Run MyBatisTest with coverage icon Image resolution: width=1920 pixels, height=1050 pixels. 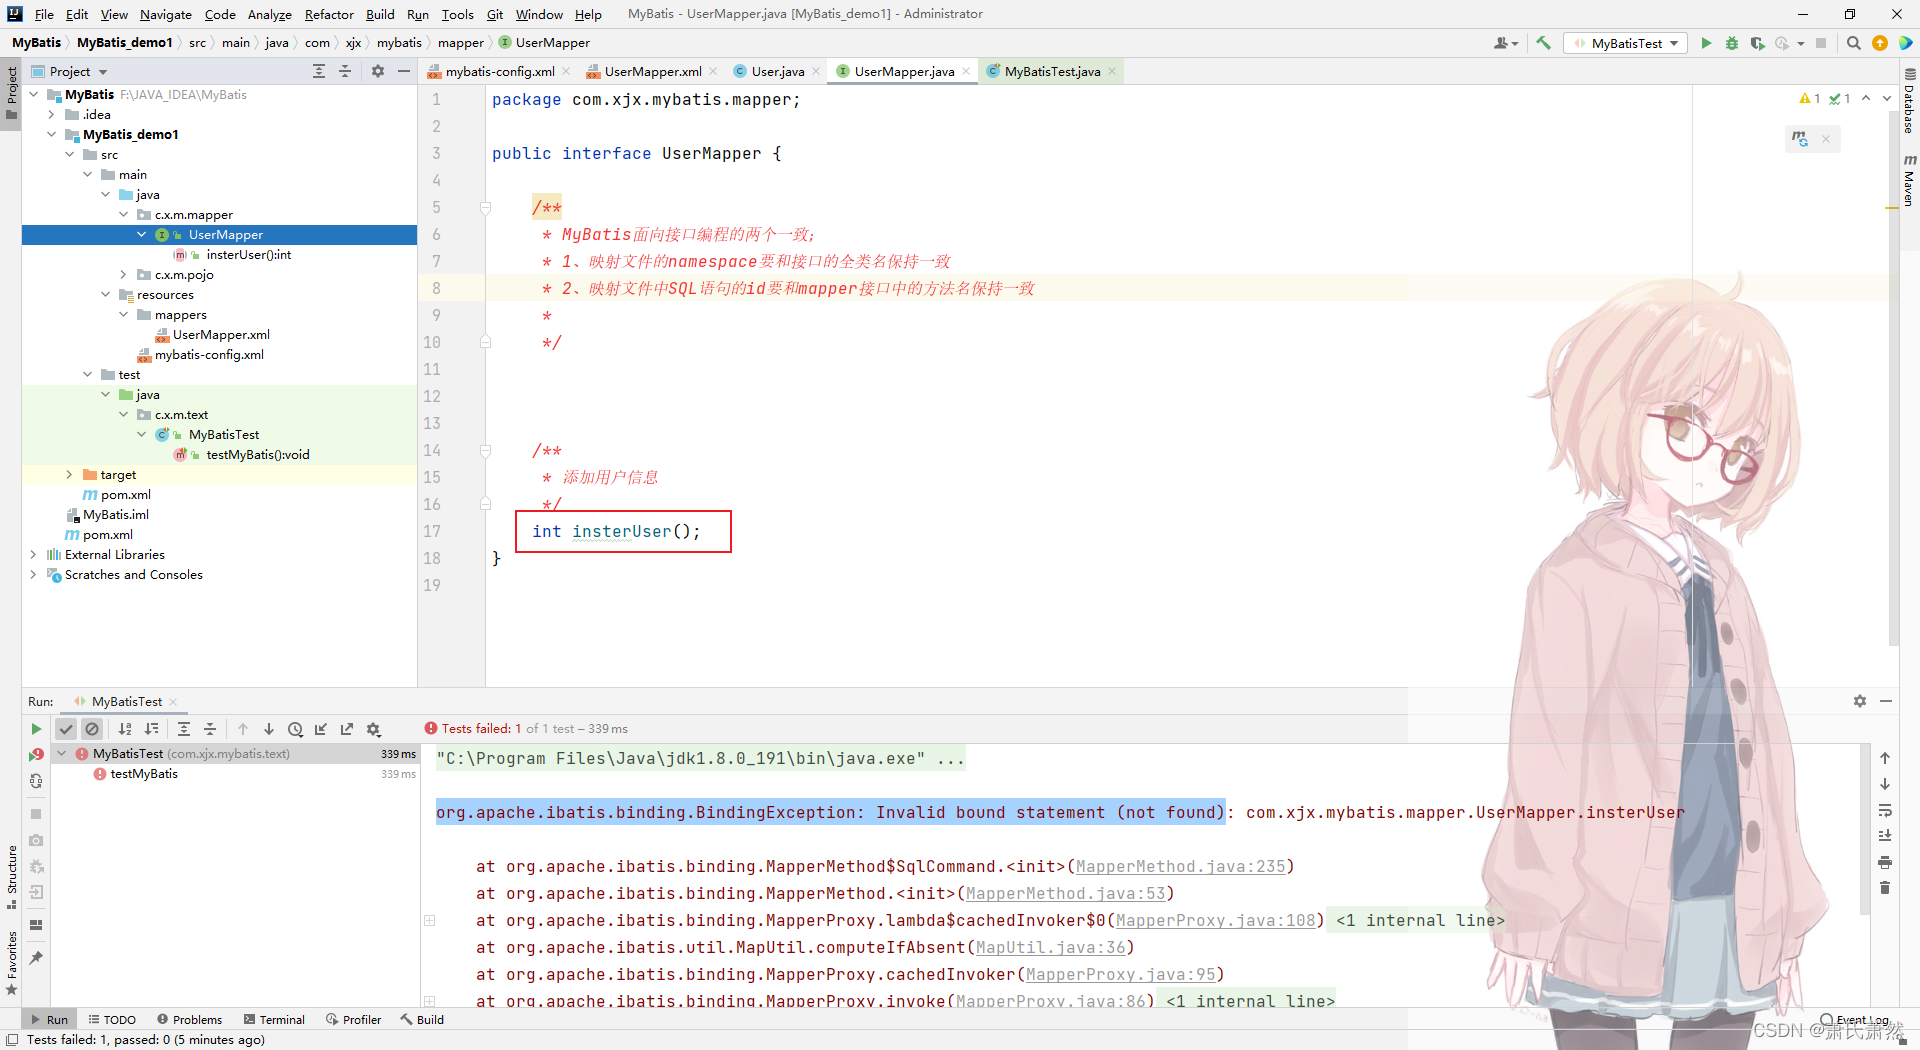(x=1757, y=43)
